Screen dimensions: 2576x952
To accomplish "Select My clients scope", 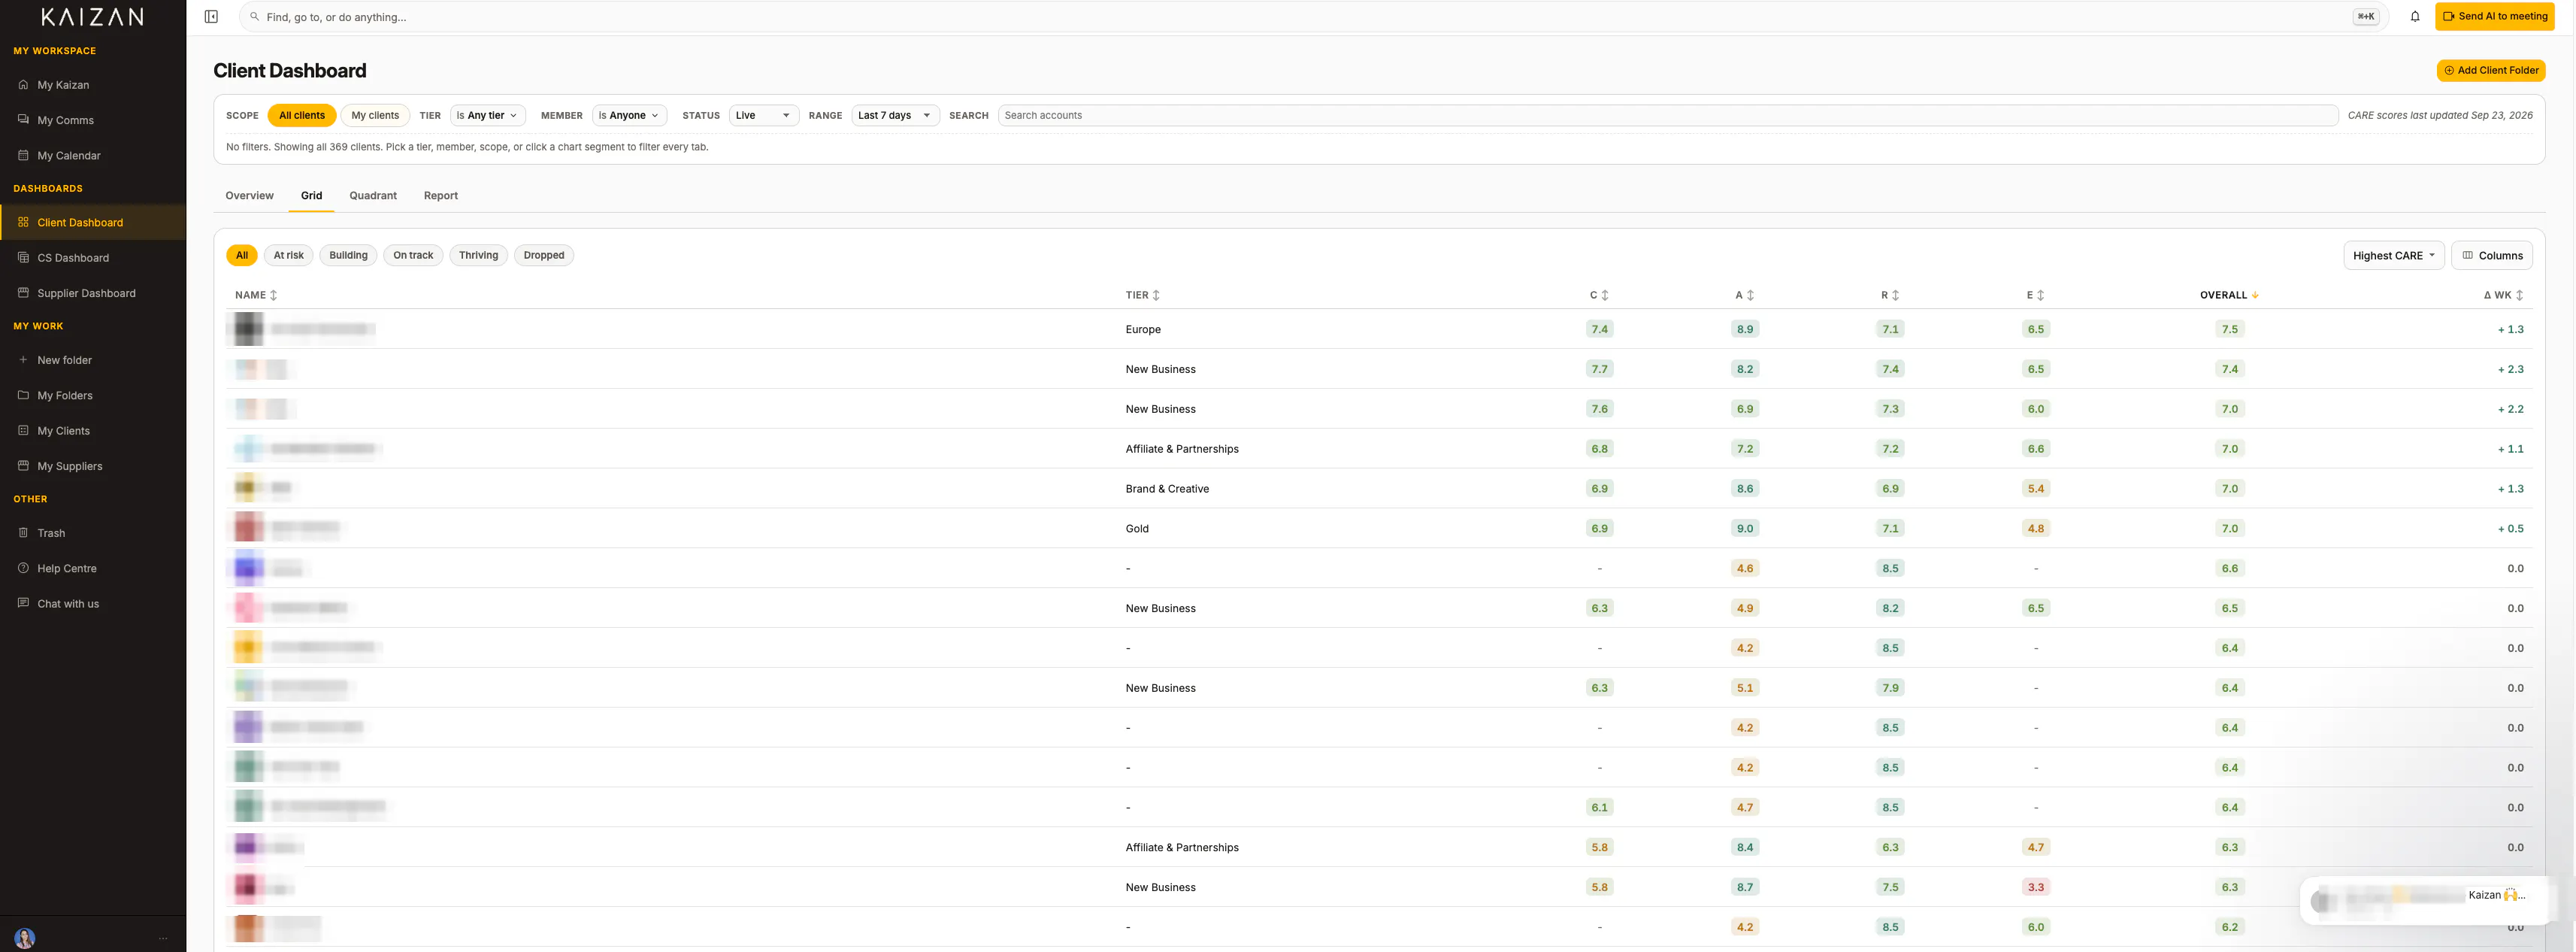I will click(x=375, y=115).
